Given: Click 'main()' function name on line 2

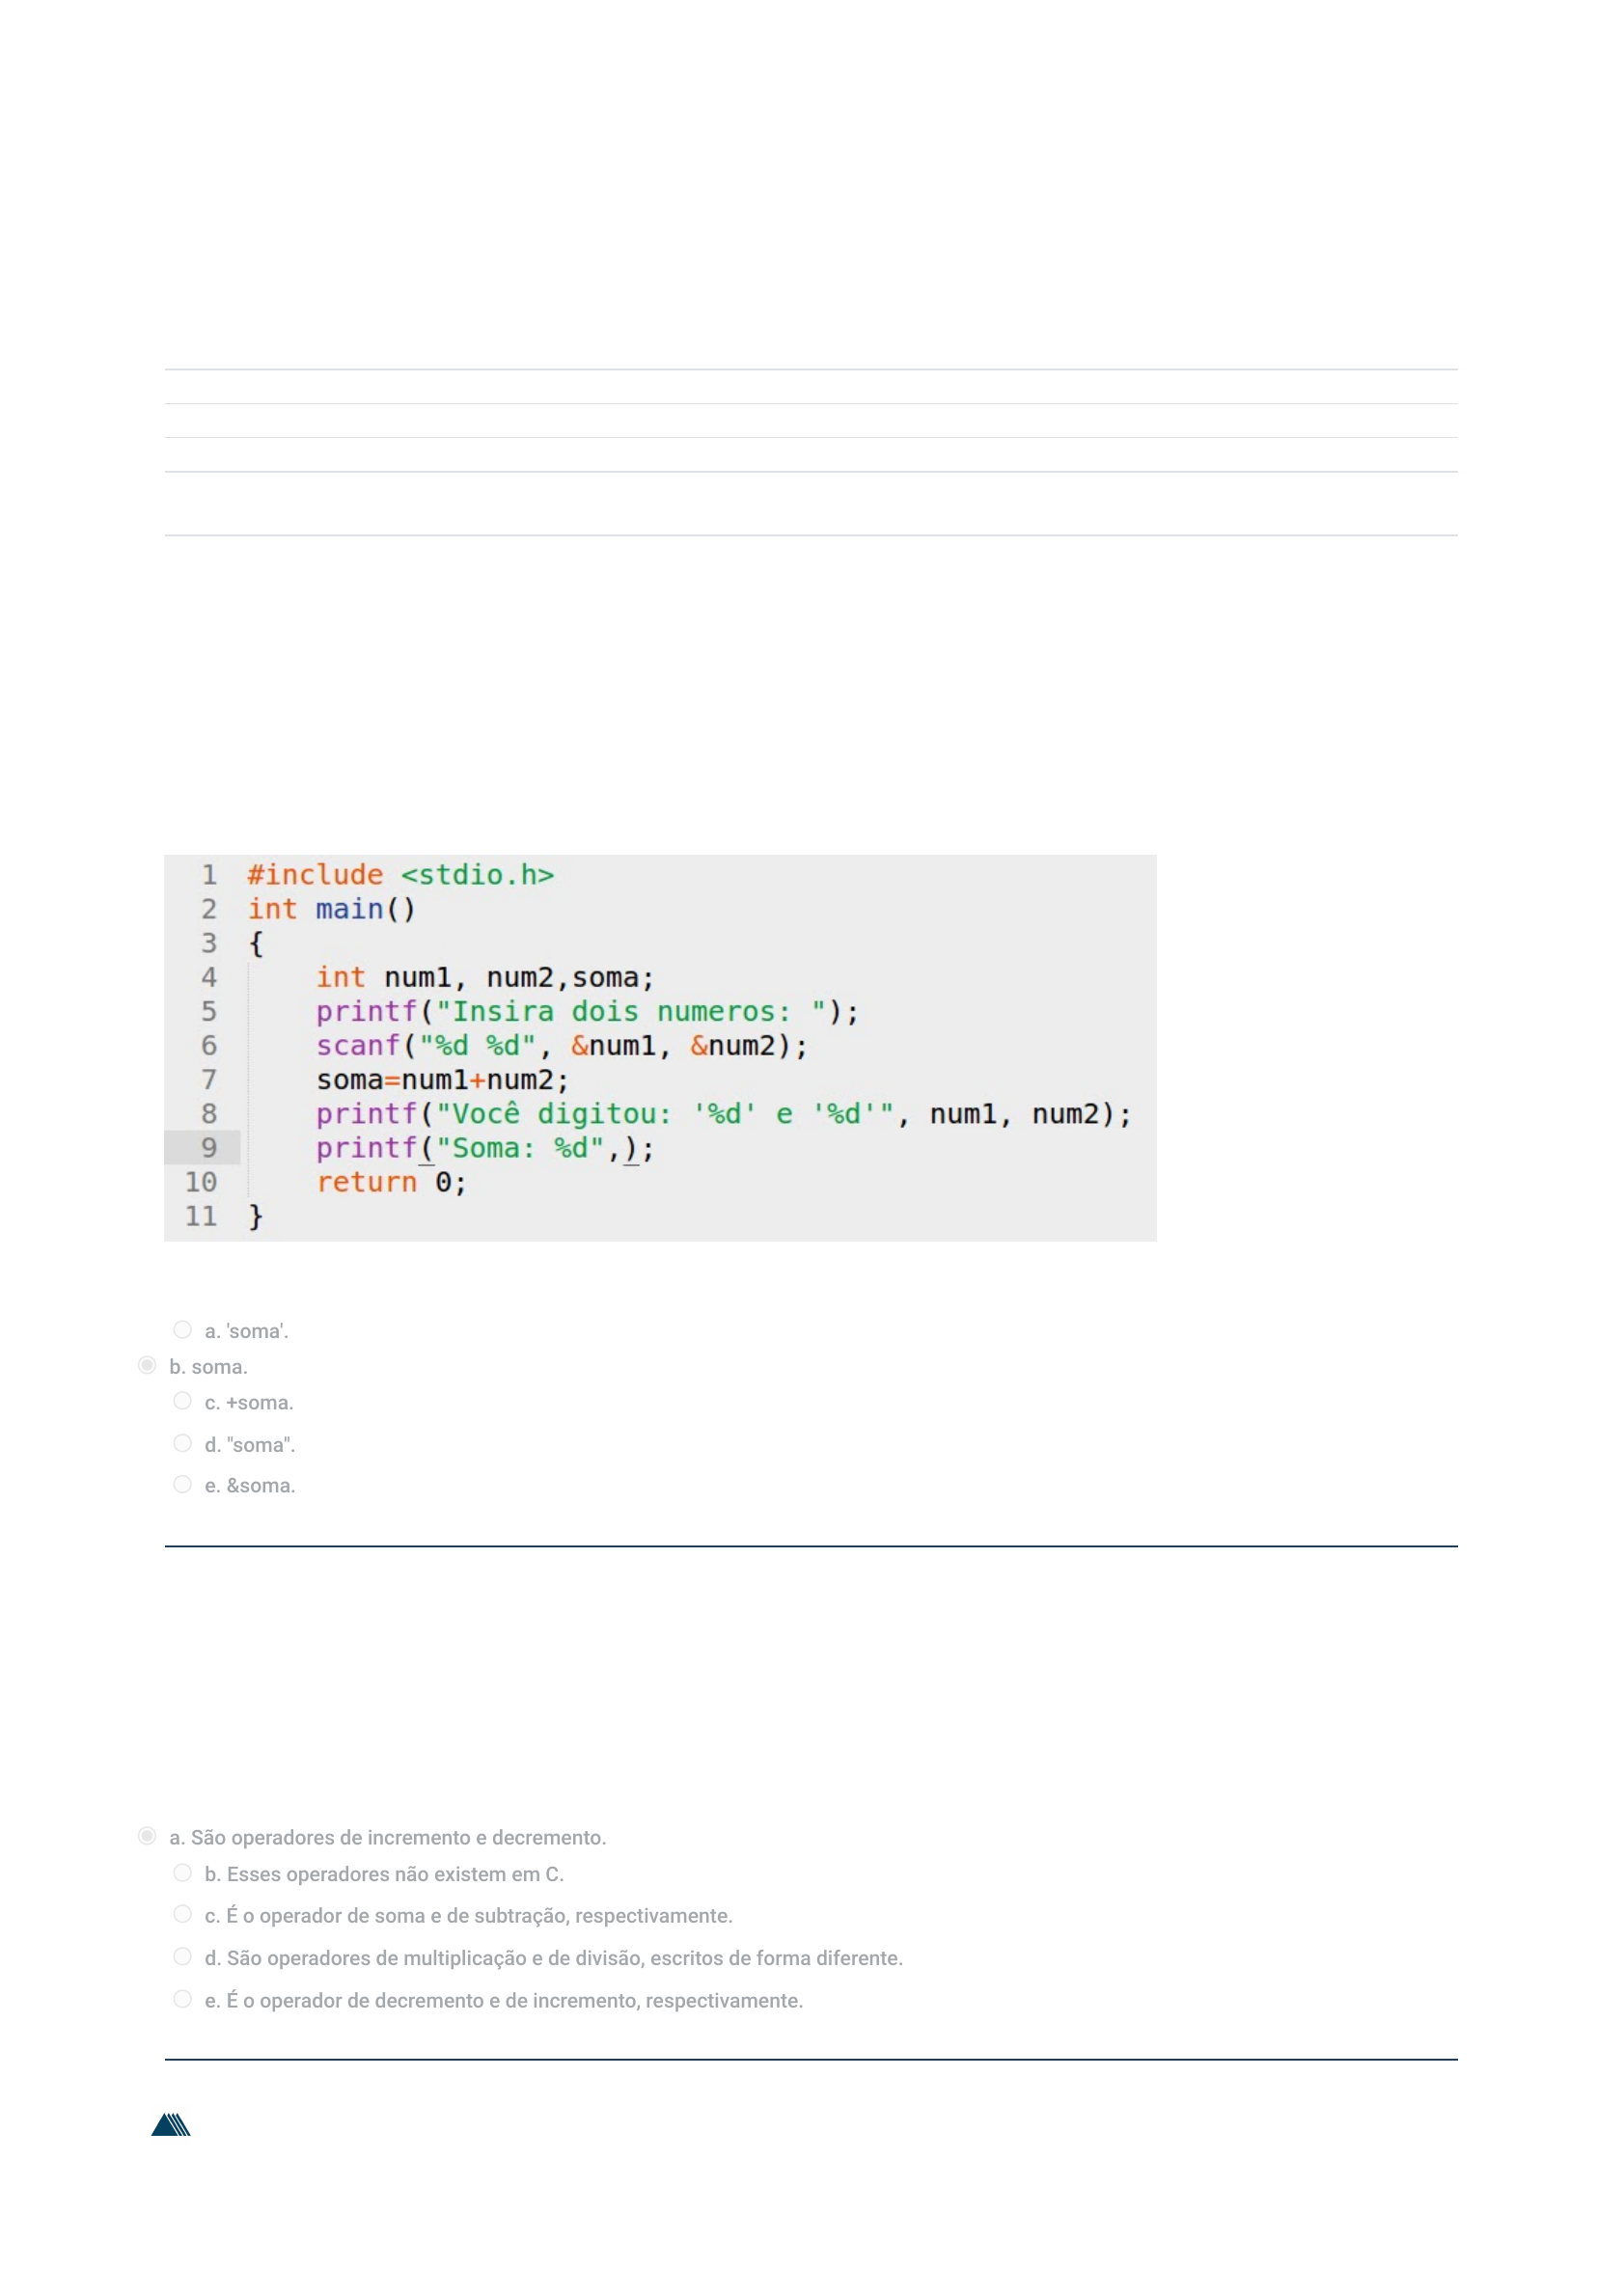Looking at the screenshot, I should tap(365, 909).
